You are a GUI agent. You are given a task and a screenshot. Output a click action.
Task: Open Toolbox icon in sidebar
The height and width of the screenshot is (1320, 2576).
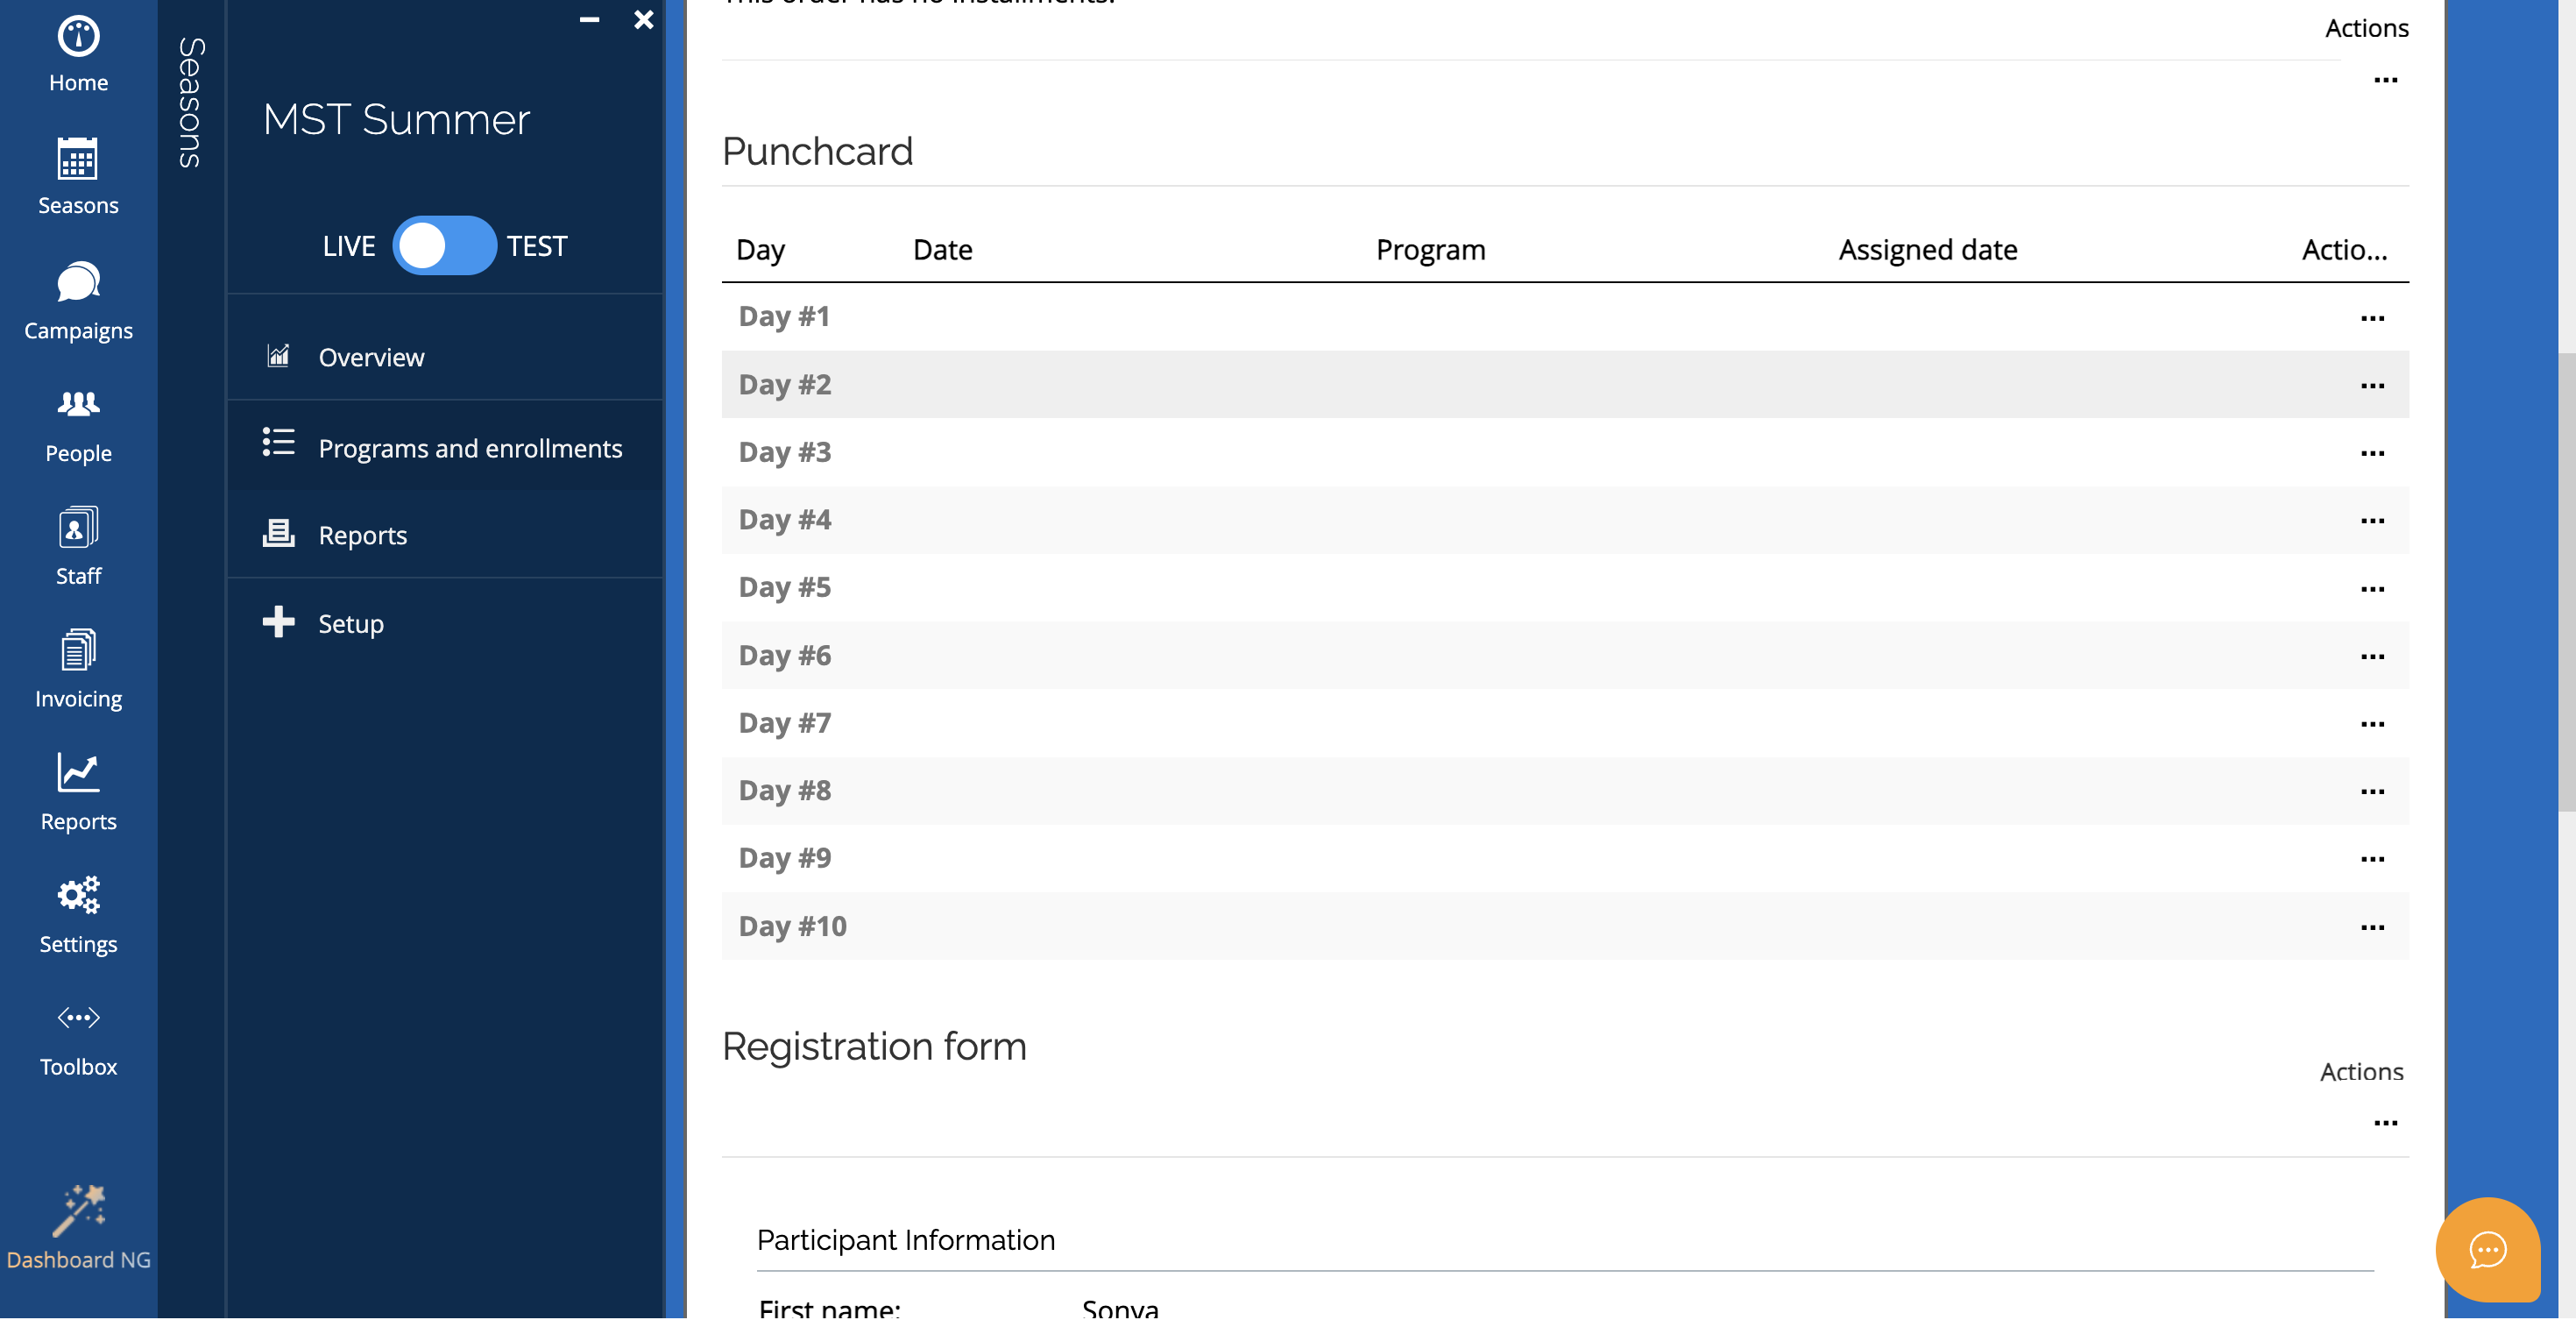(x=78, y=1019)
